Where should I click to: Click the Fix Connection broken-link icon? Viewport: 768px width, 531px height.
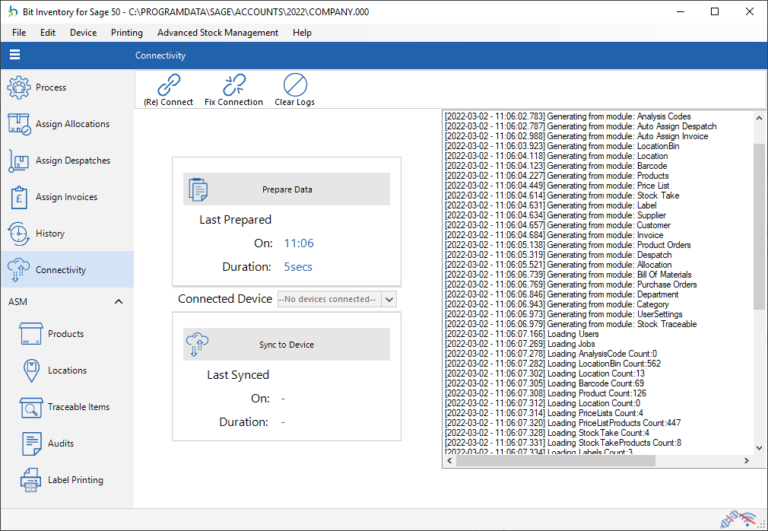[233, 85]
